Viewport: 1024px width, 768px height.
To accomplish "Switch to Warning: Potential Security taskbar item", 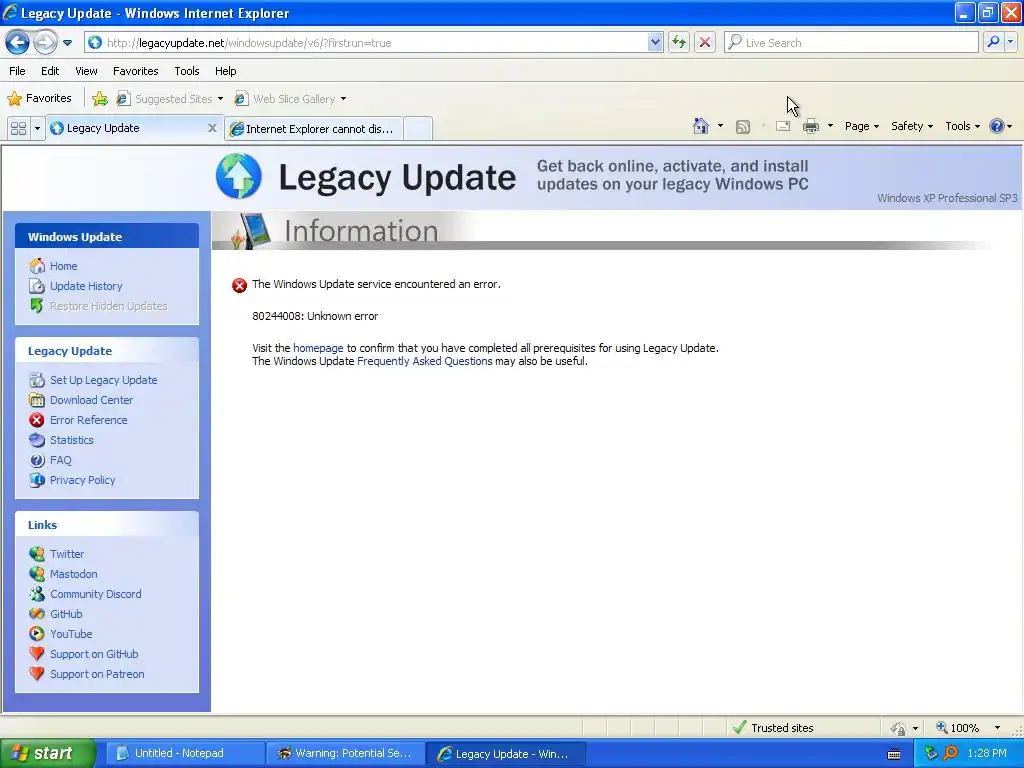I will (x=345, y=754).
